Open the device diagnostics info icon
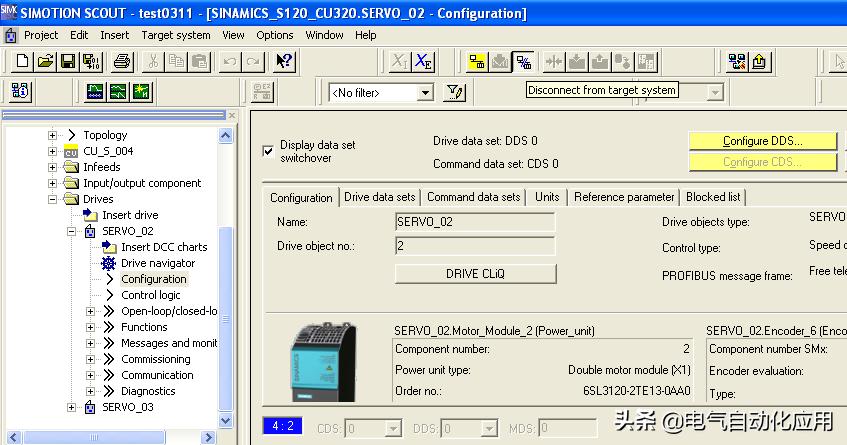This screenshot has width=847, height=445. (x=20, y=91)
